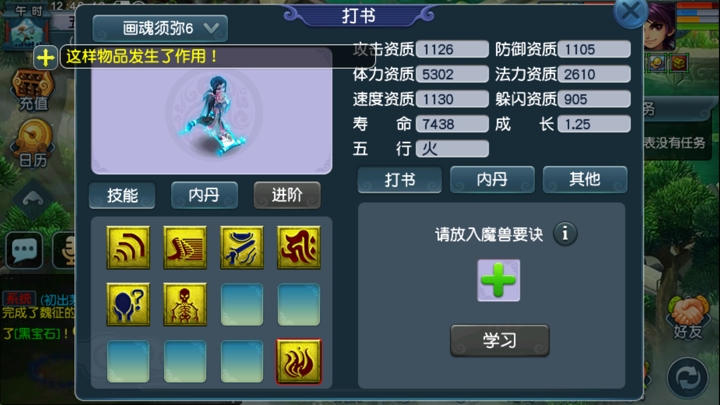
Task: Choose the question-mark hand skill icon
Action: [x=128, y=304]
